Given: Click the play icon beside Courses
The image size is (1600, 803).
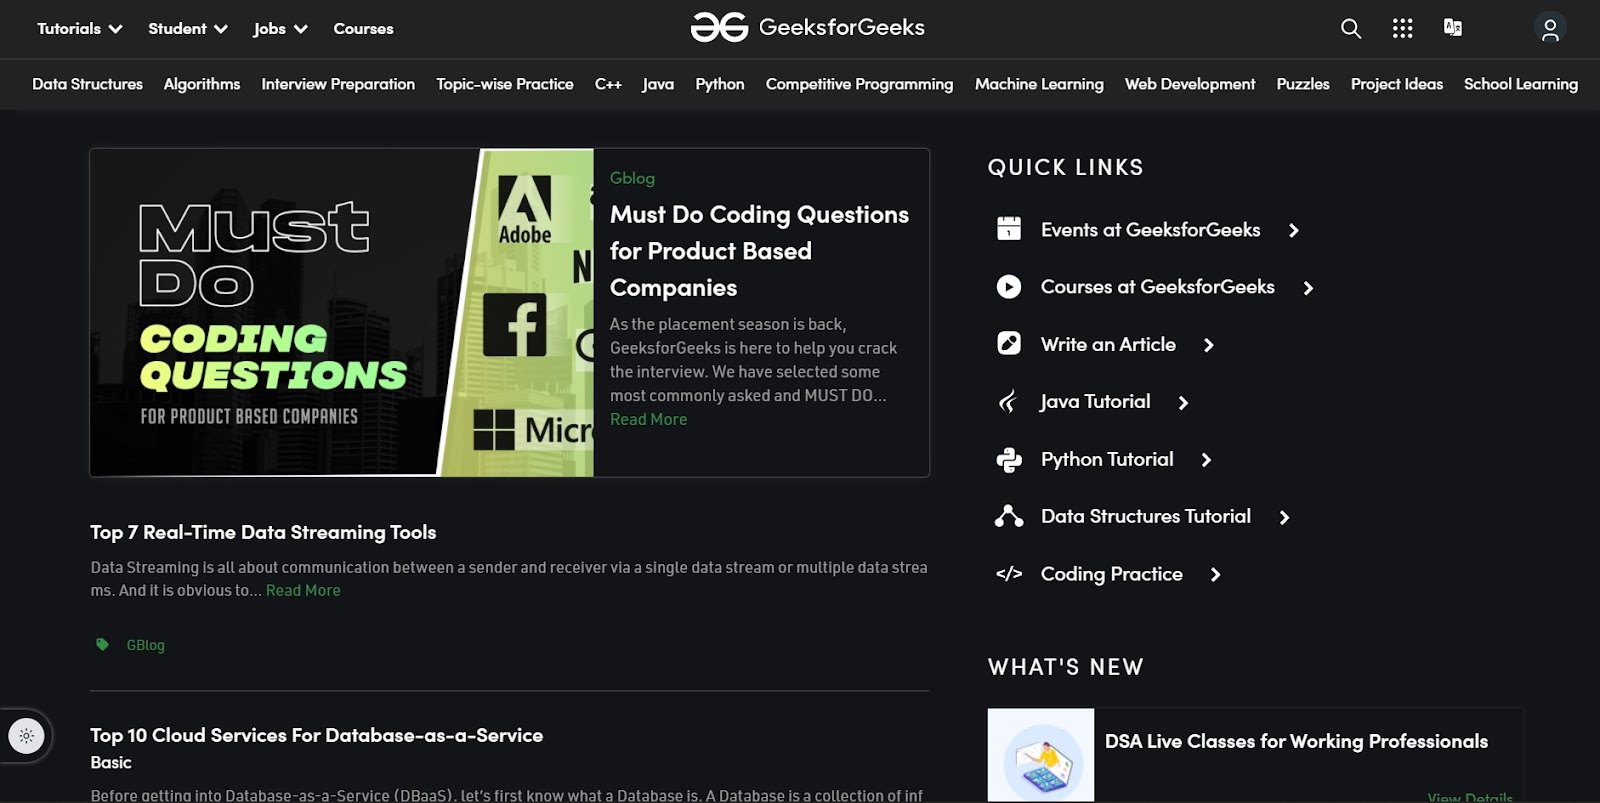Looking at the screenshot, I should (1009, 287).
